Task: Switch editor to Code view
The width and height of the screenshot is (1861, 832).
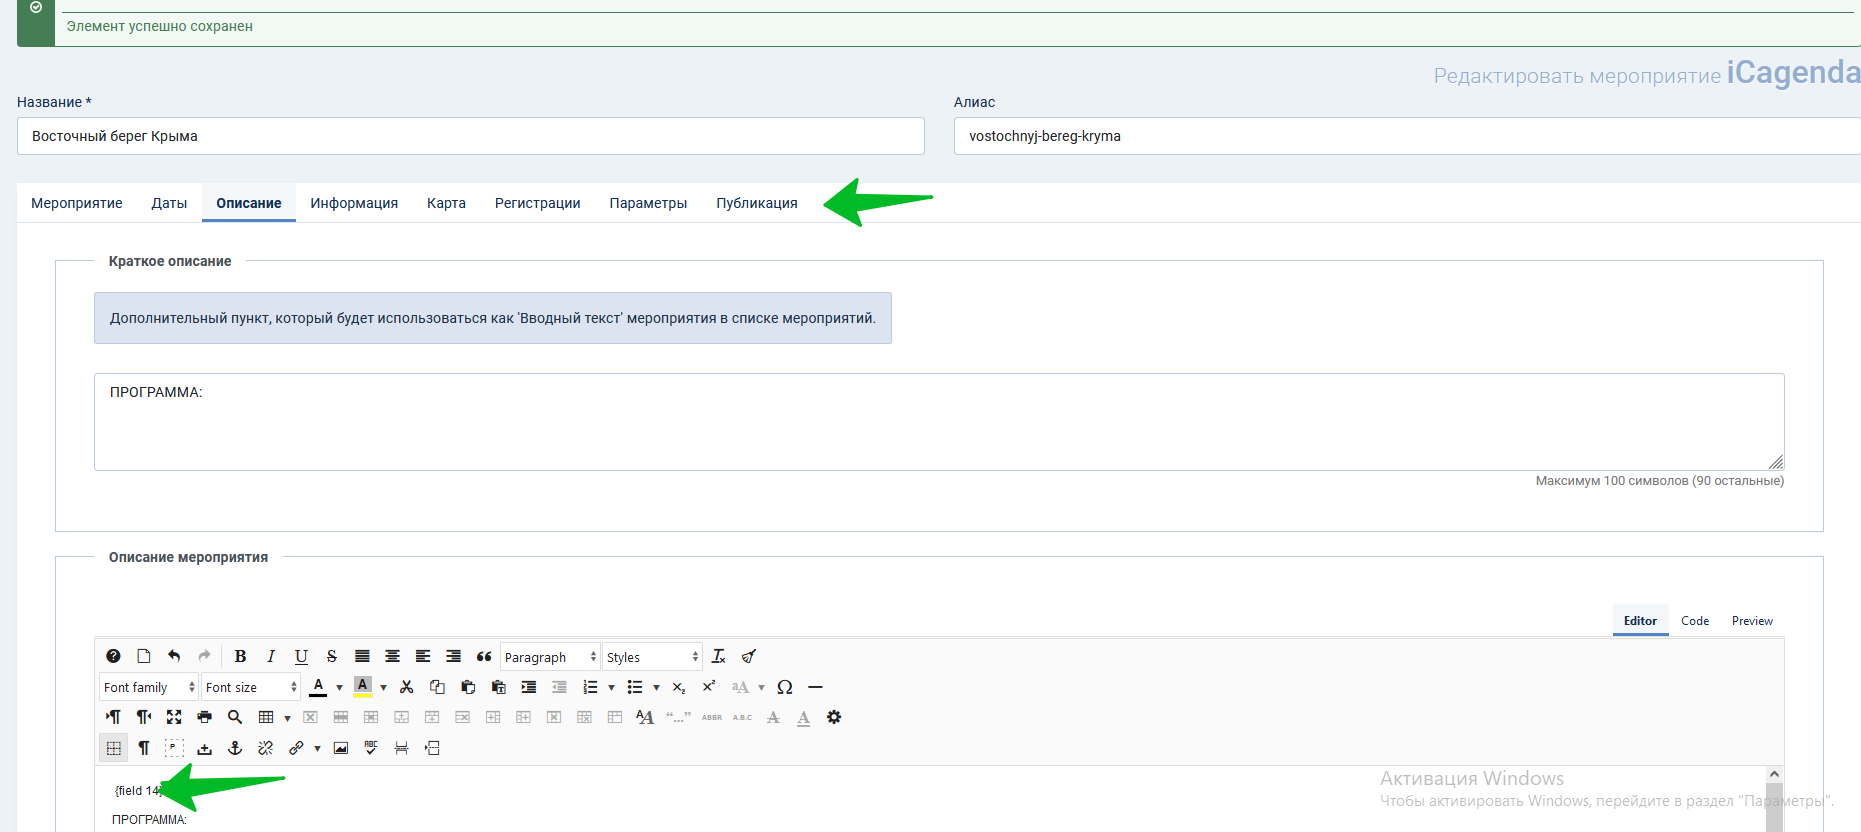Action: coord(1694,621)
